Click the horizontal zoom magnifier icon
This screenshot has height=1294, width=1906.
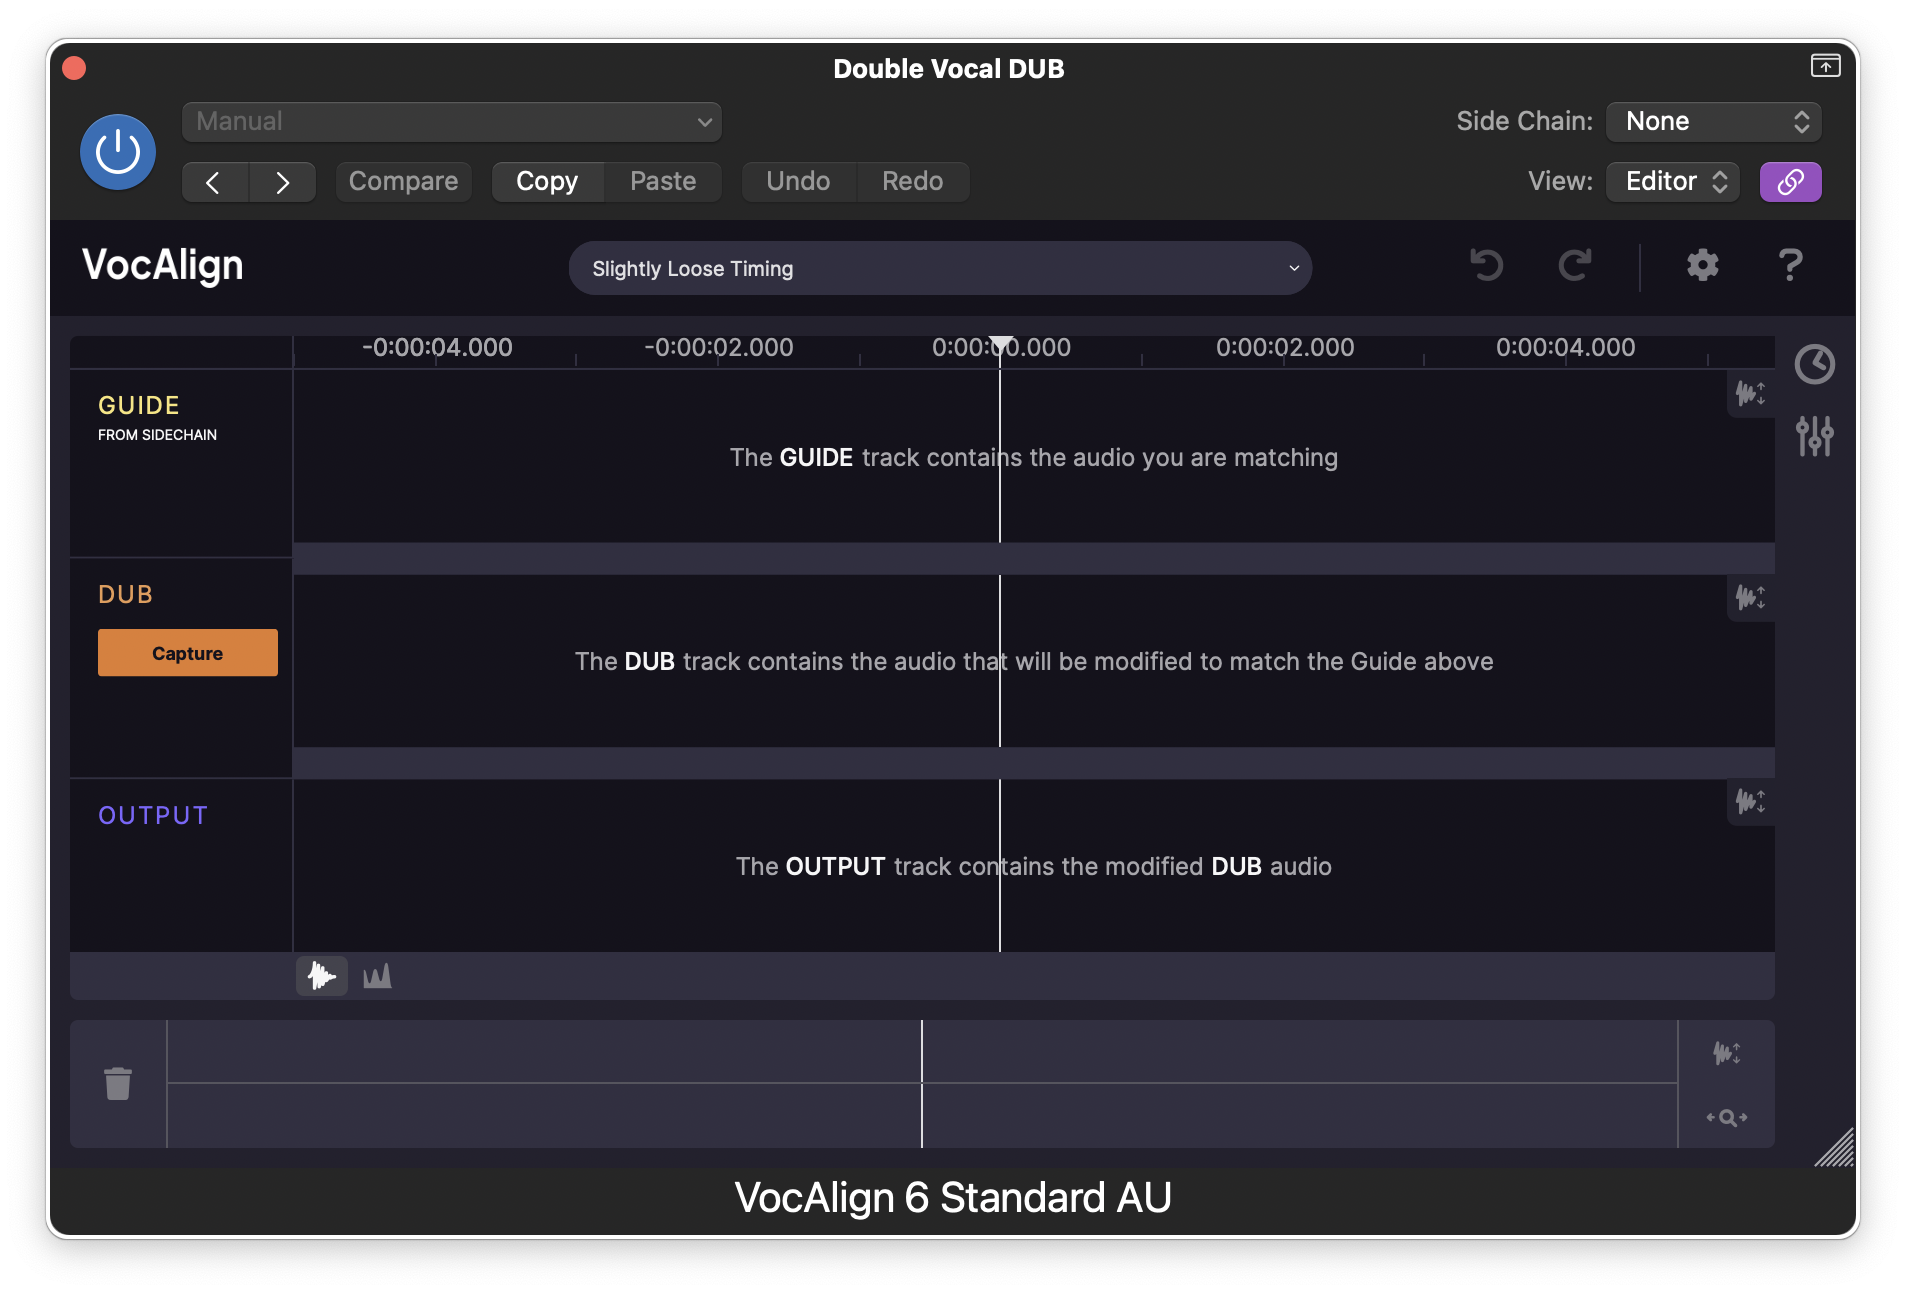pyautogui.click(x=1727, y=1117)
